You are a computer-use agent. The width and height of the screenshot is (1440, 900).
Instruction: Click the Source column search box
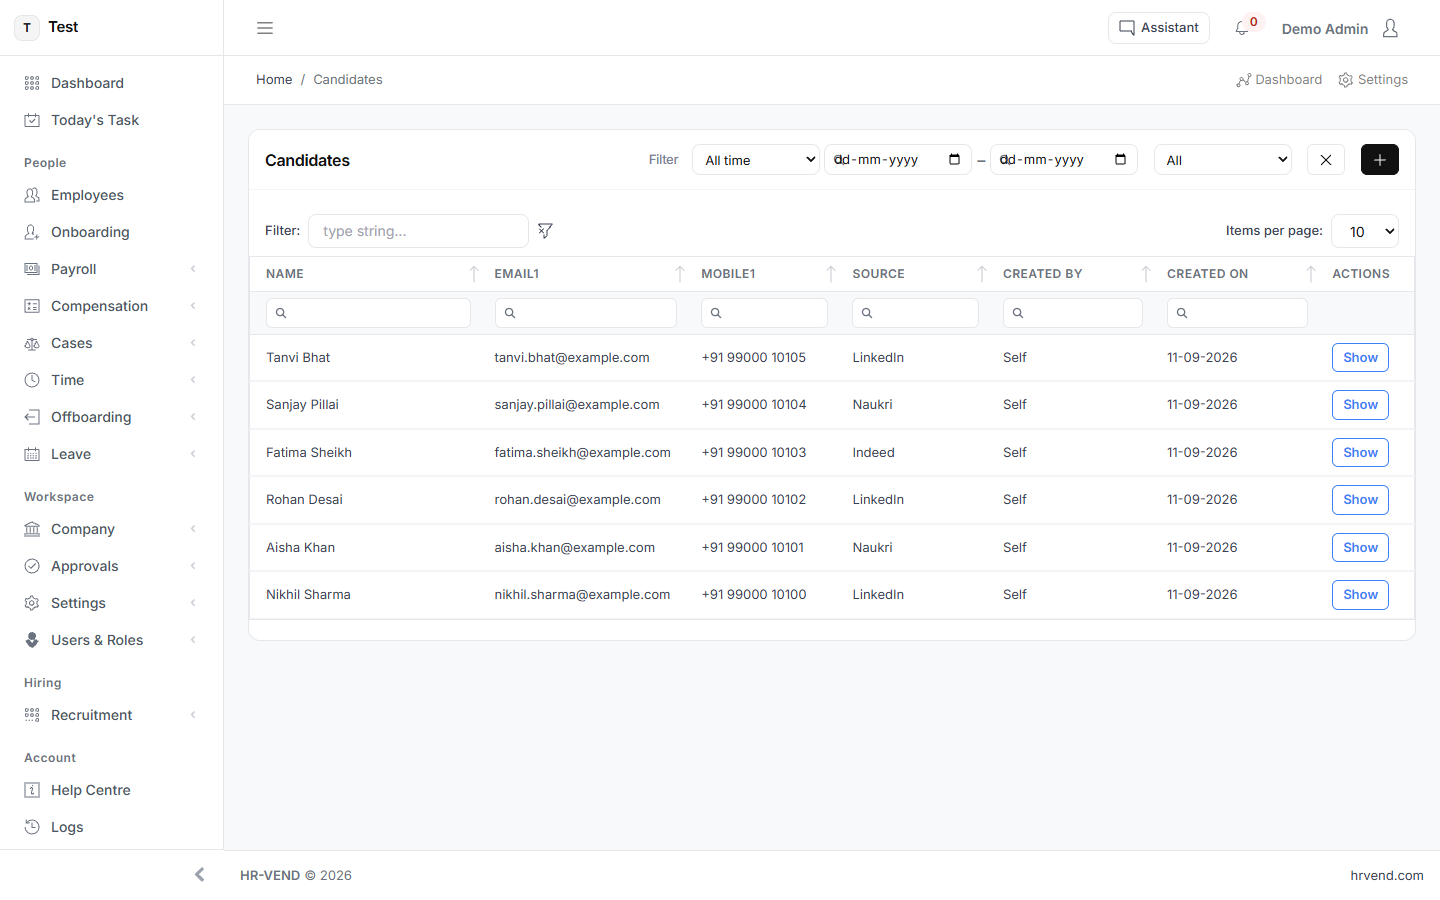pyautogui.click(x=915, y=313)
